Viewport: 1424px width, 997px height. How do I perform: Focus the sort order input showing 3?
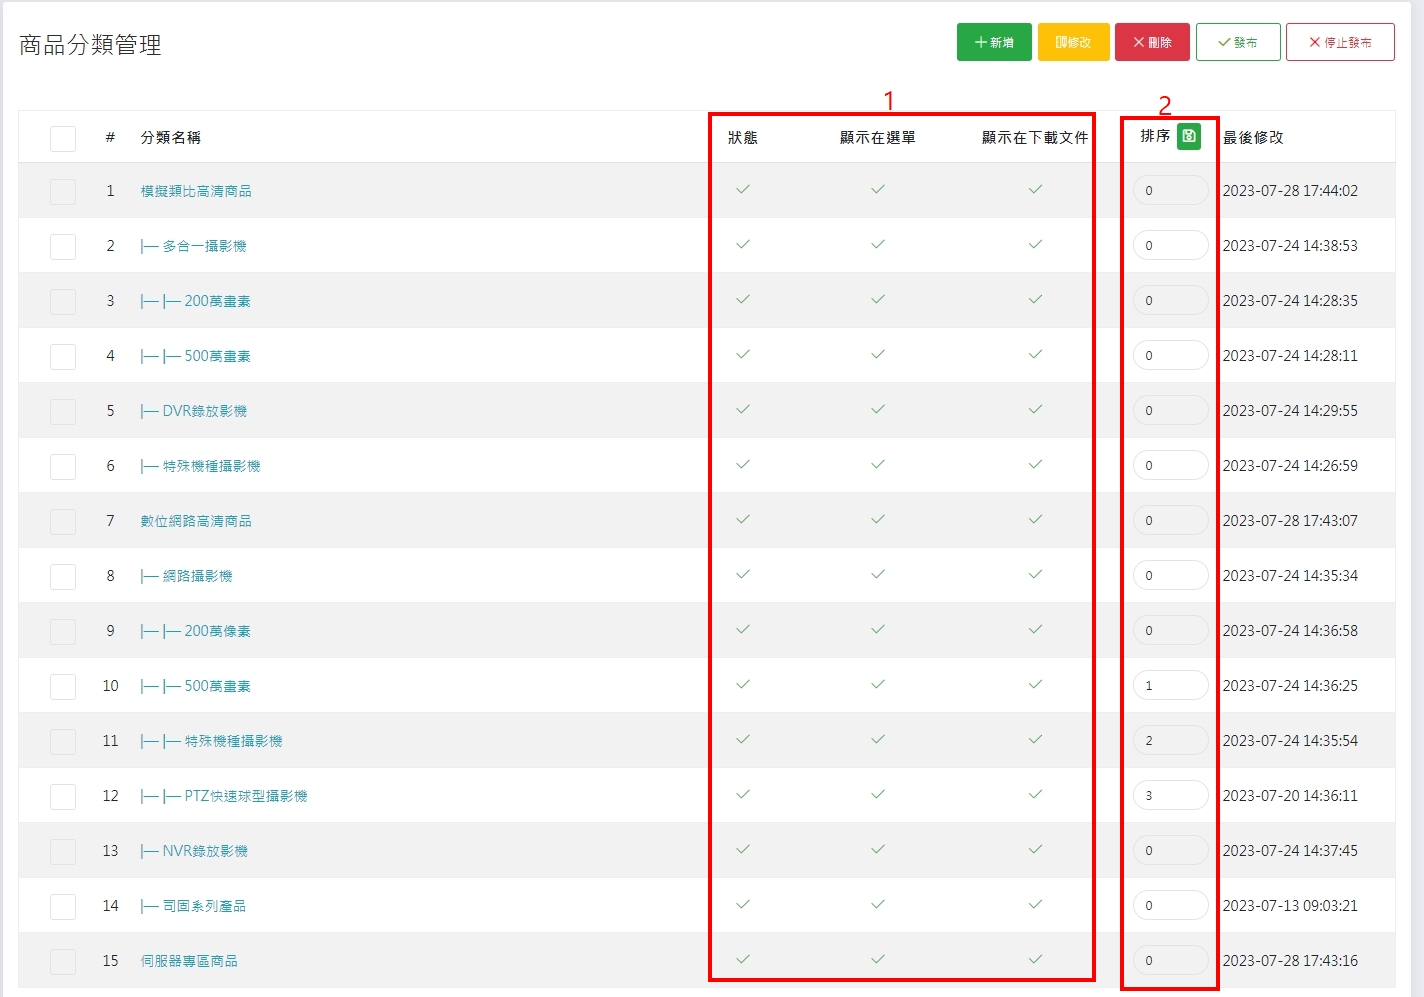1170,796
